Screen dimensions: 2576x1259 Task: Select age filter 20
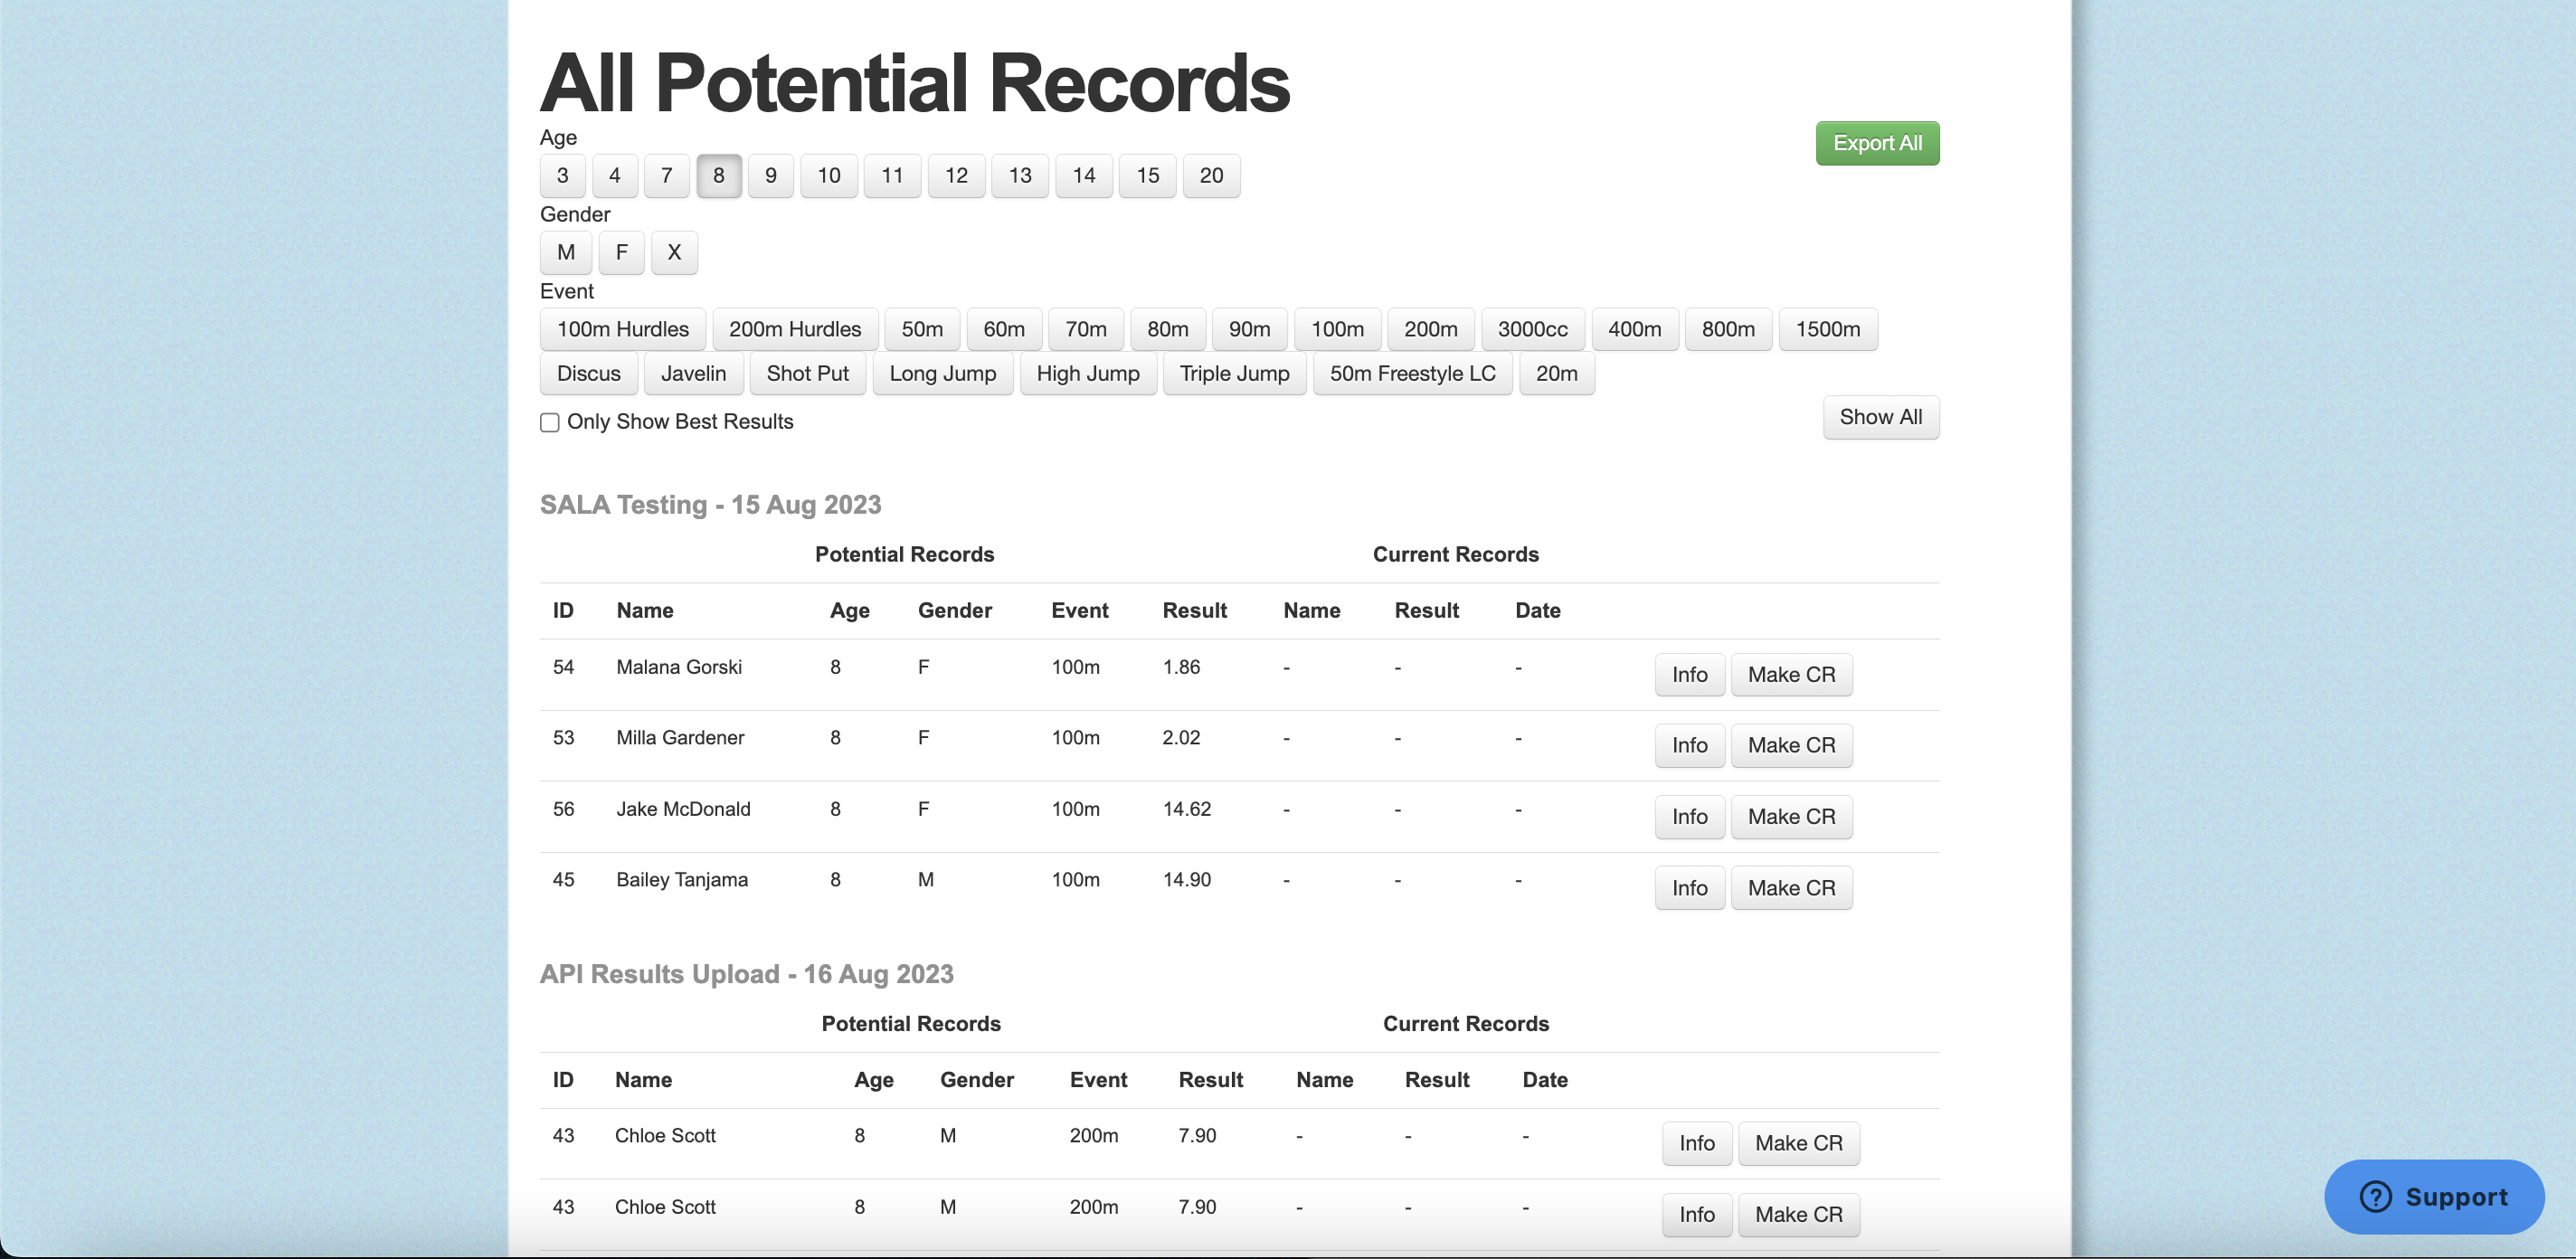(1211, 176)
